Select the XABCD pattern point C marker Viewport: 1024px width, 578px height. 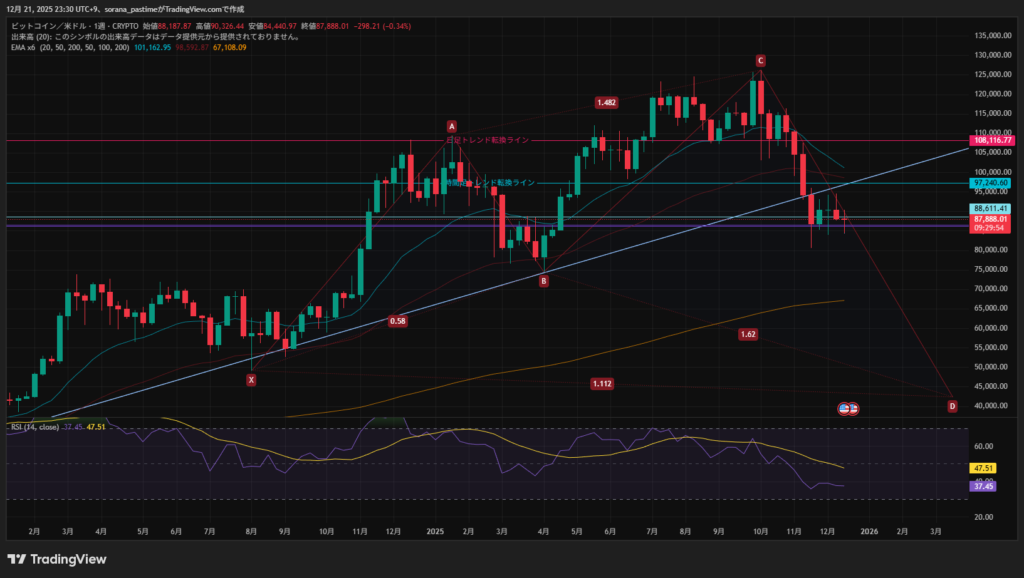coord(761,61)
